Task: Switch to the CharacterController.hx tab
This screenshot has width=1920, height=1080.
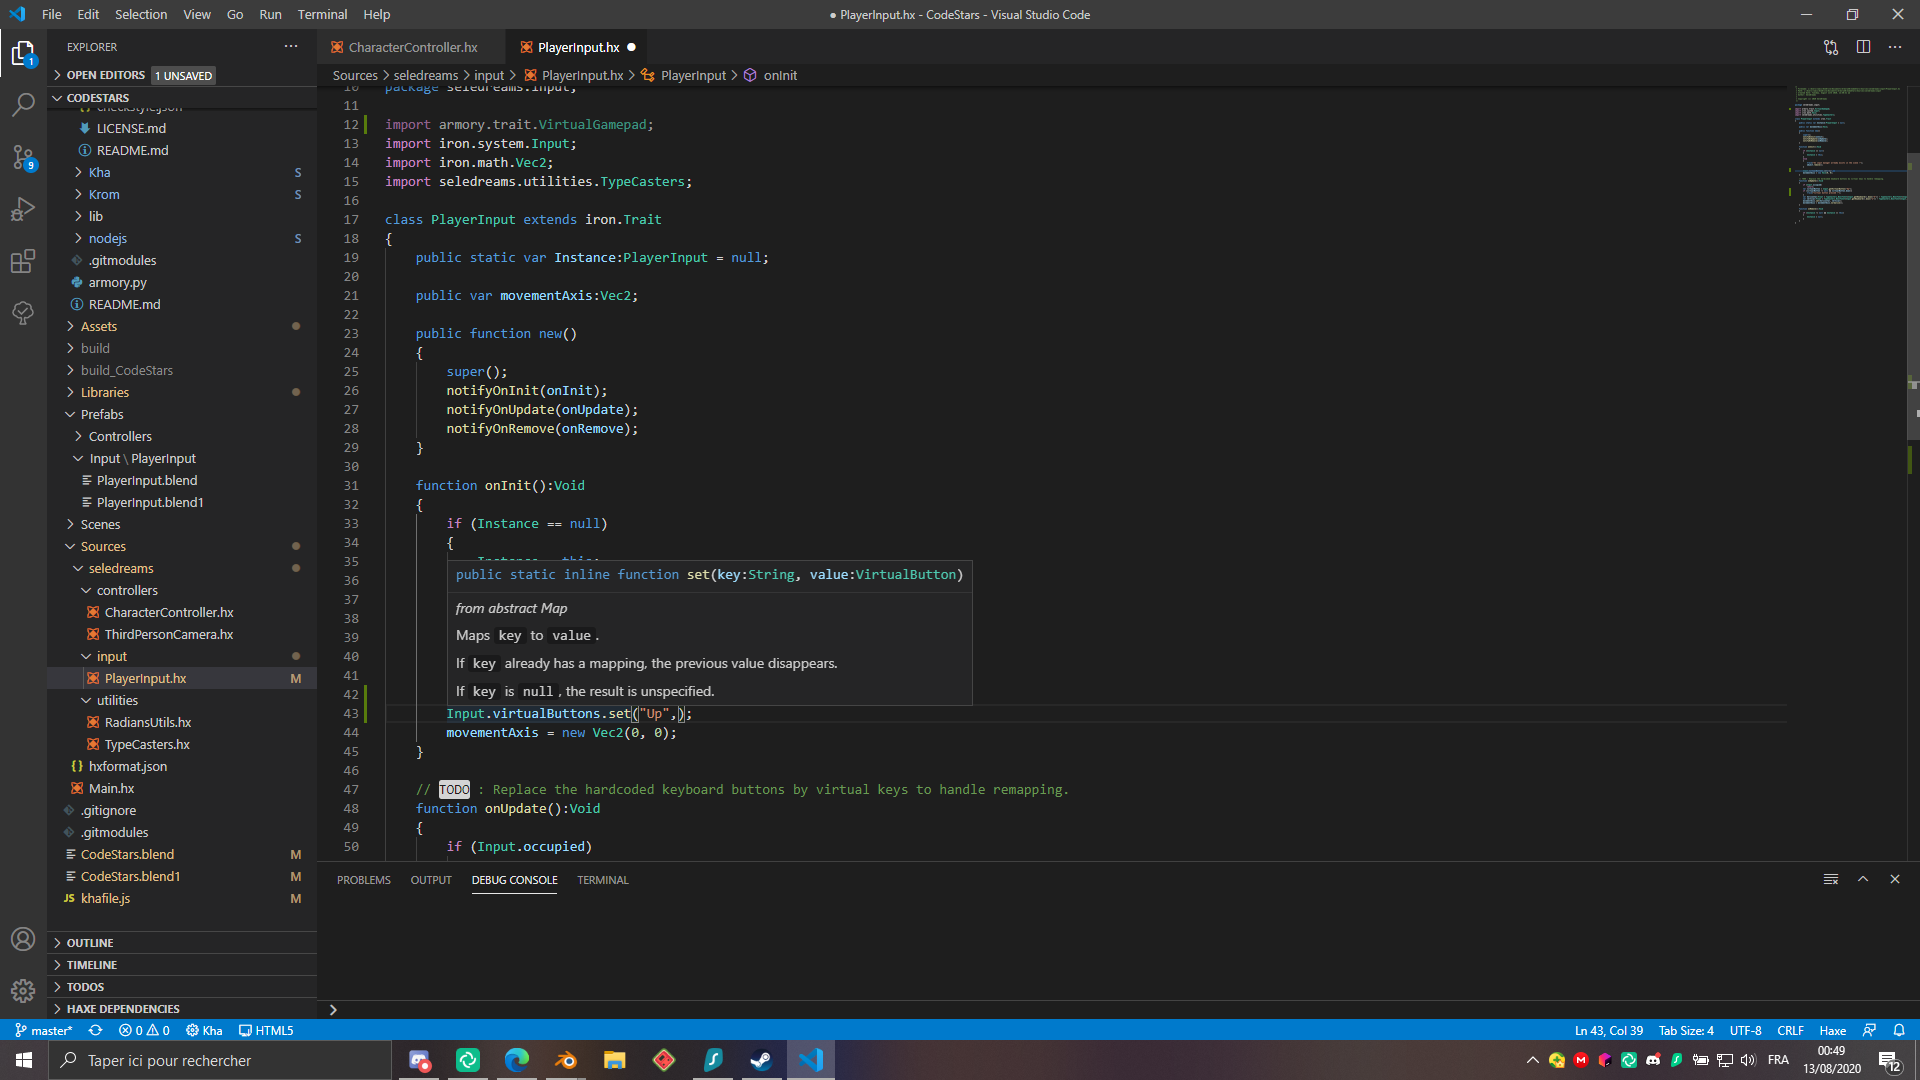Action: coord(410,47)
